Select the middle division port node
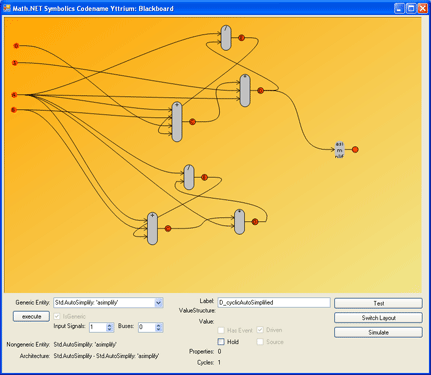 [x=189, y=177]
